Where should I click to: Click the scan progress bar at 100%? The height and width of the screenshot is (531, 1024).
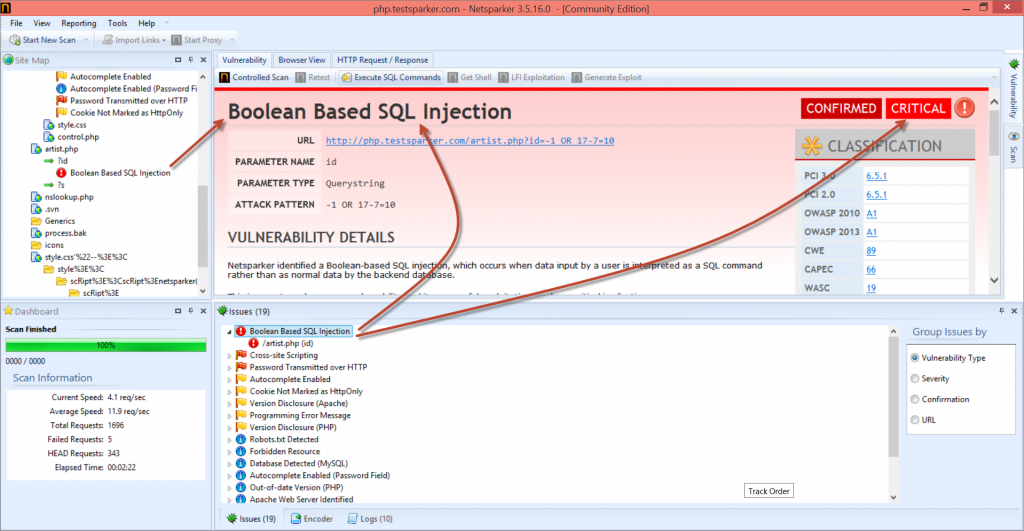tap(105, 345)
